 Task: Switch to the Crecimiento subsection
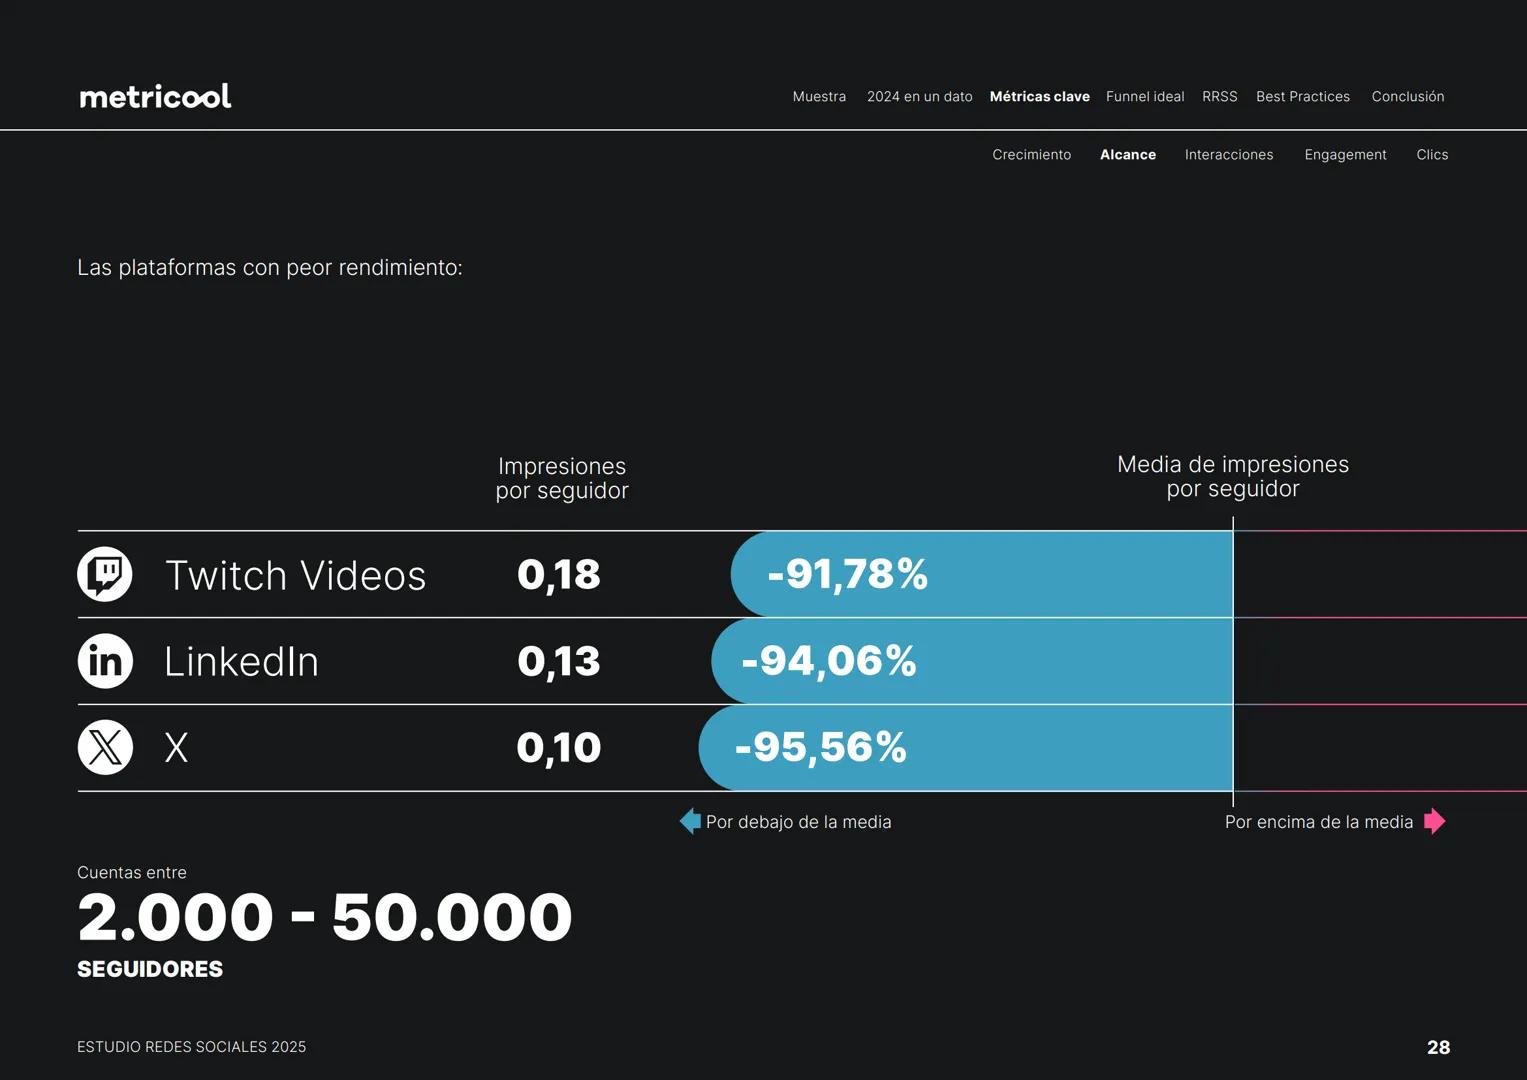tap(1031, 155)
